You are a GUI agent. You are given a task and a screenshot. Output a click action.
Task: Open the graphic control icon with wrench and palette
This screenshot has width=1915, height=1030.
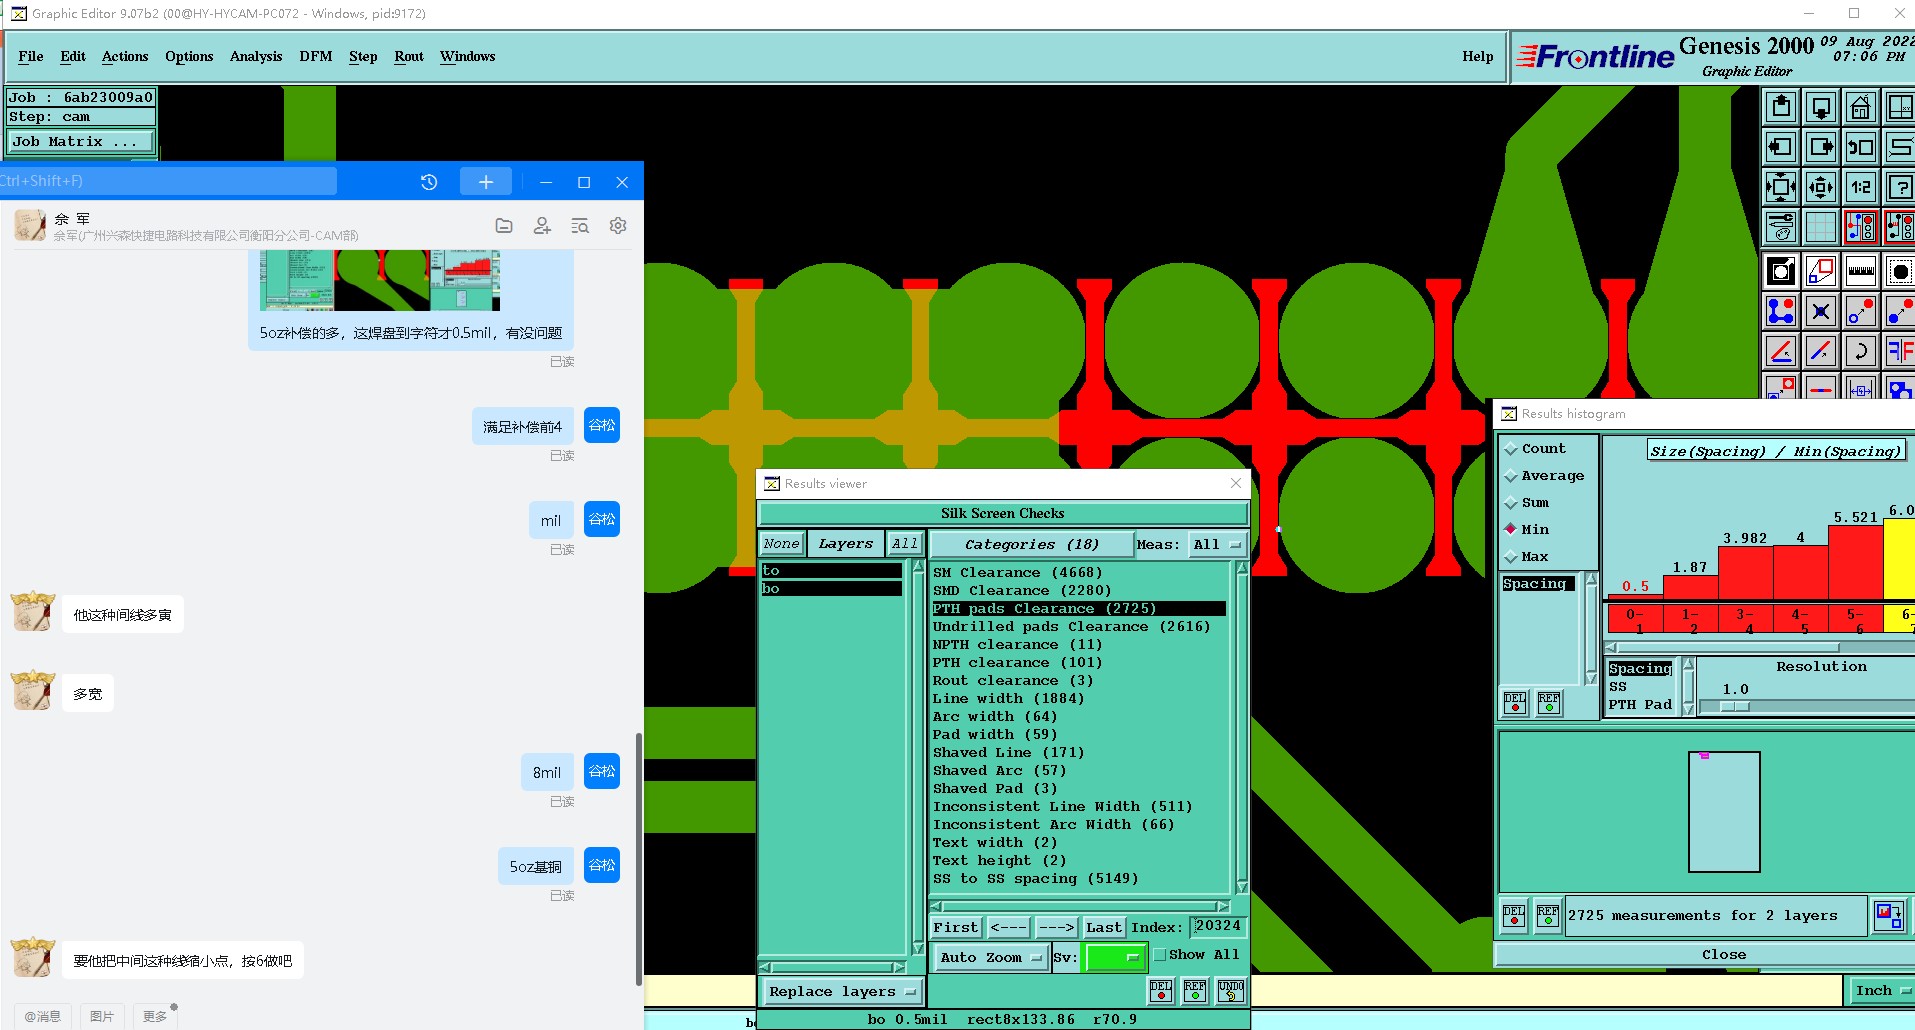click(1780, 227)
